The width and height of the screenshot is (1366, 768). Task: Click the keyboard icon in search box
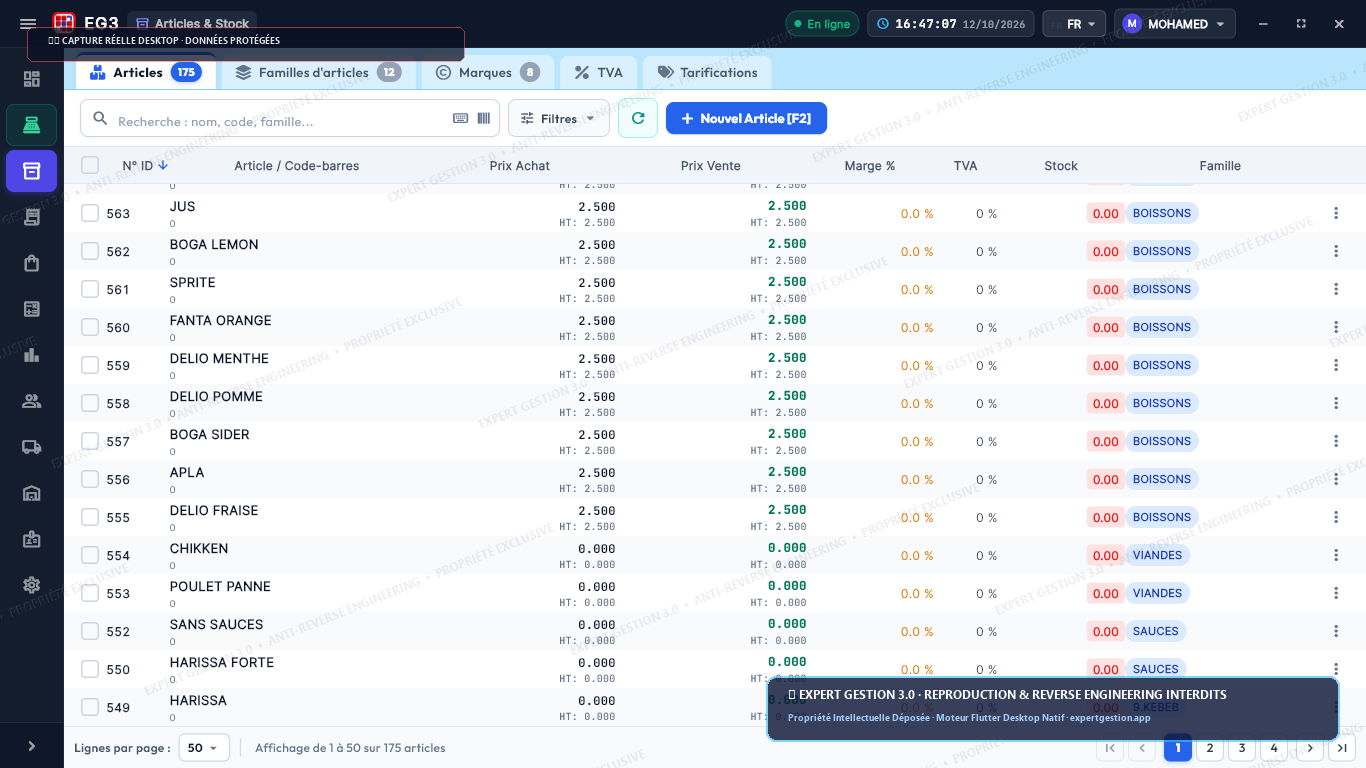tap(460, 118)
